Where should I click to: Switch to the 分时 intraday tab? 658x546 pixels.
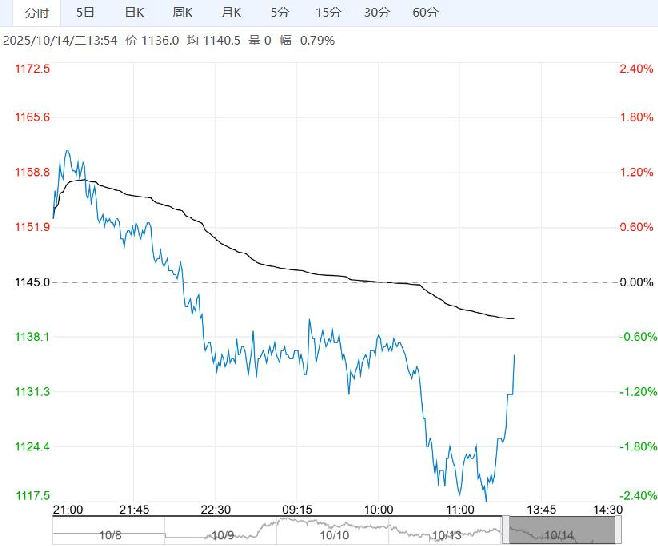click(x=28, y=13)
